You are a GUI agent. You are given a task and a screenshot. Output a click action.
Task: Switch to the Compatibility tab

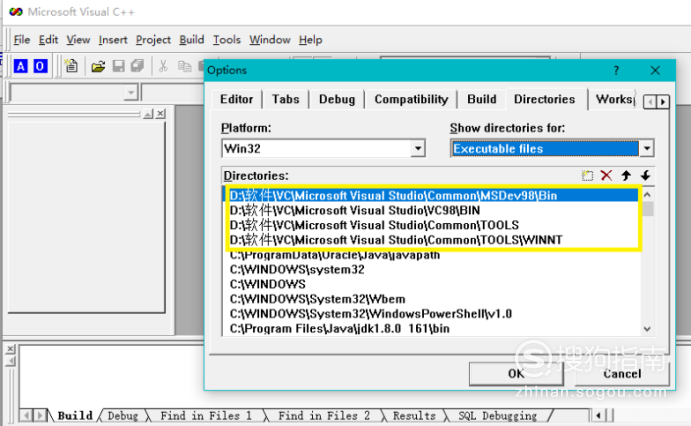click(411, 99)
